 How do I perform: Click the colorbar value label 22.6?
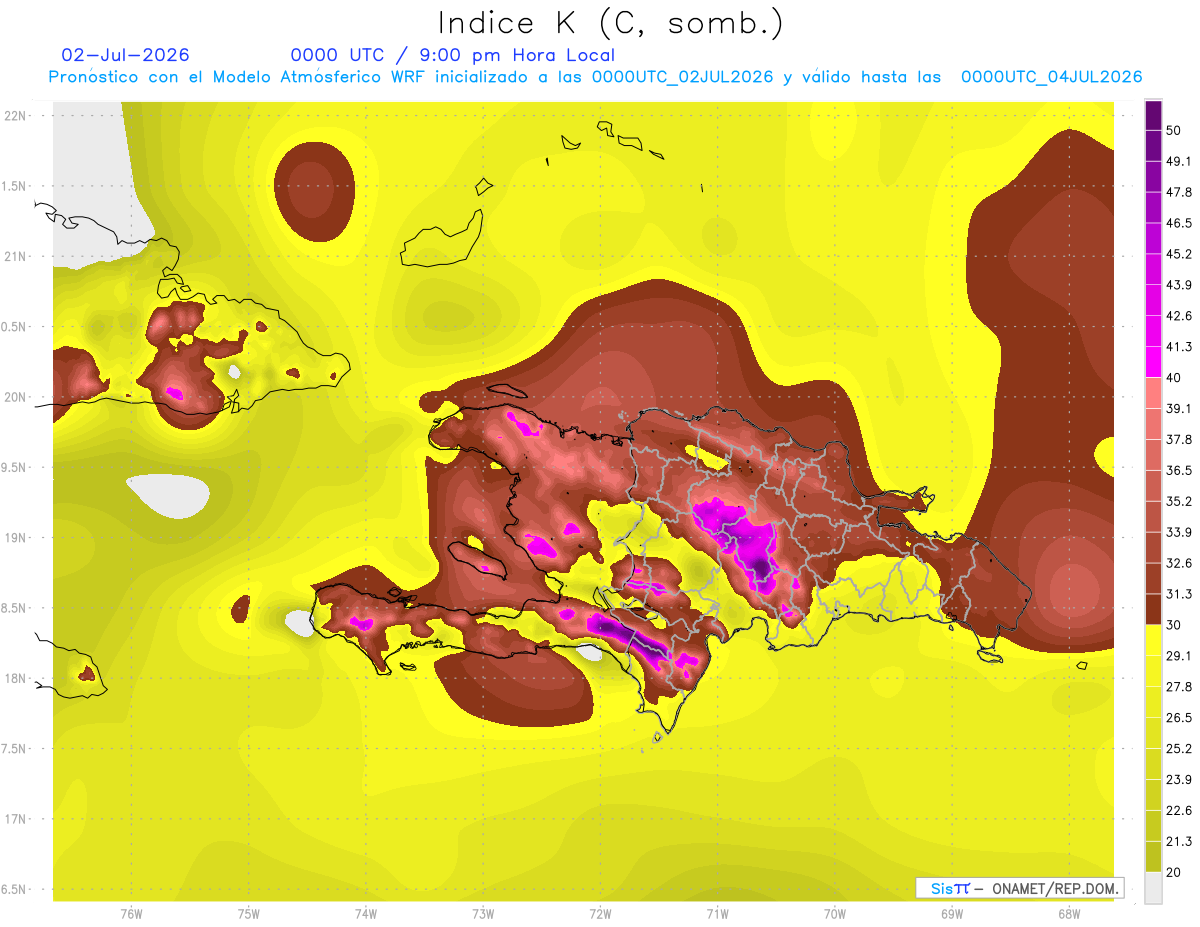coord(1179,811)
